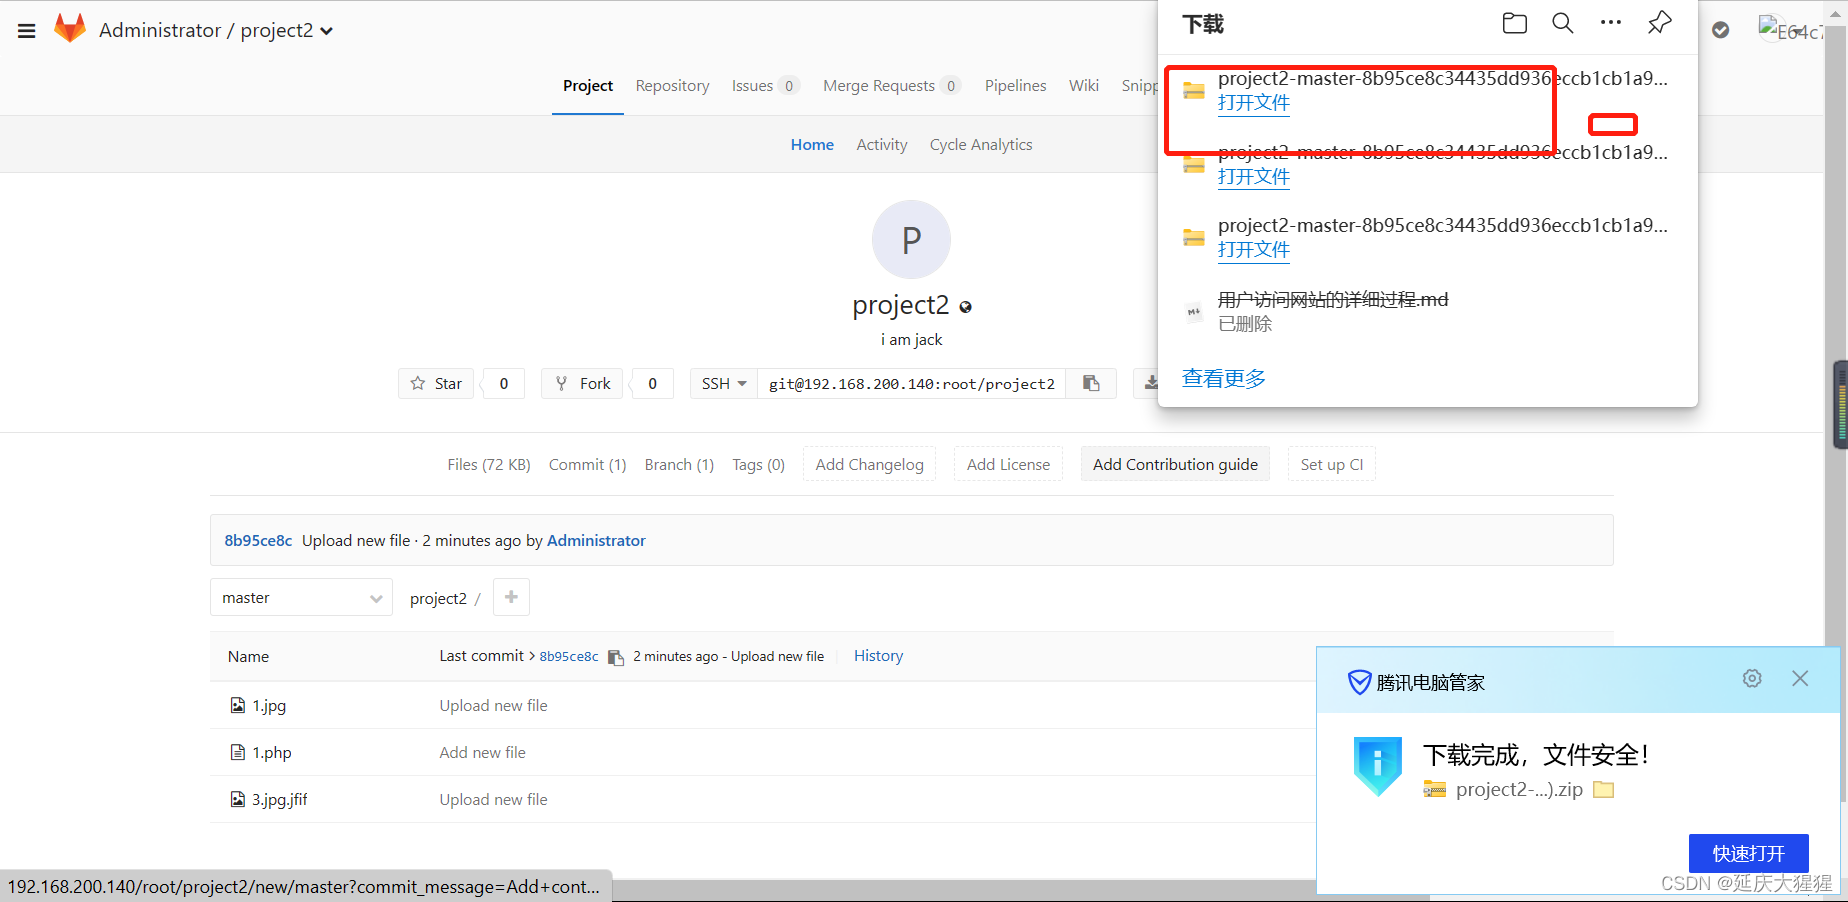The height and width of the screenshot is (902, 1848).
Task: Open file 1.php
Action: [272, 753]
